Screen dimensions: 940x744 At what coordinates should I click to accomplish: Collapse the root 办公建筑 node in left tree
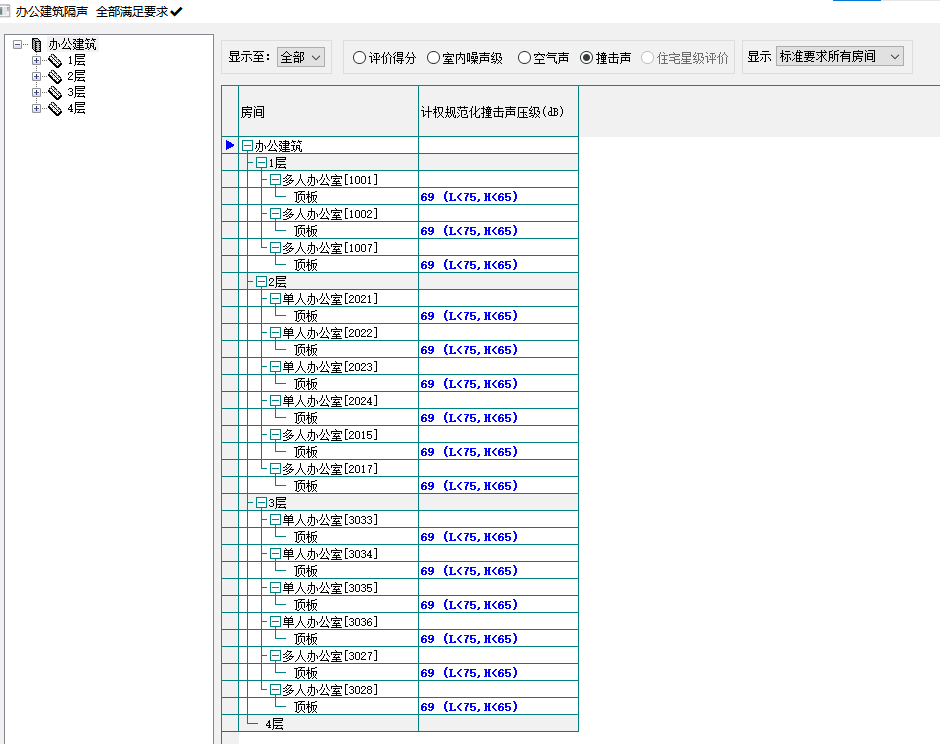pos(17,45)
